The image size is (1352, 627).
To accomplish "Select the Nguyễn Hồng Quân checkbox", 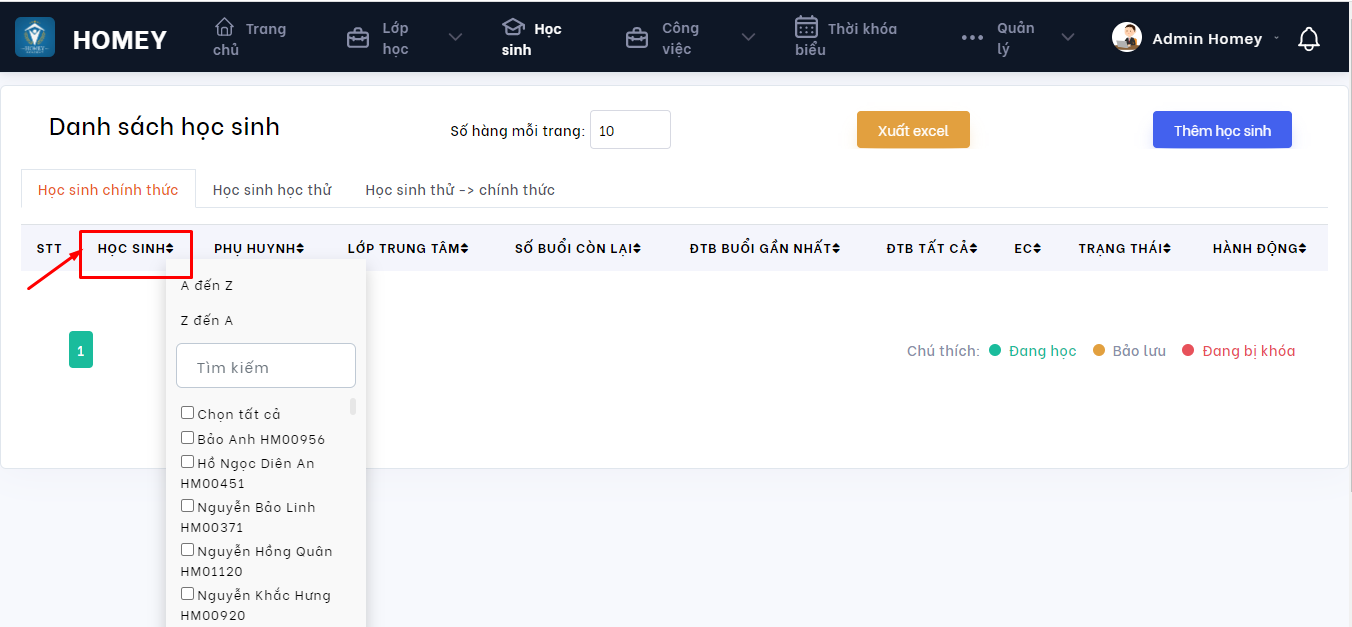I will 187,550.
